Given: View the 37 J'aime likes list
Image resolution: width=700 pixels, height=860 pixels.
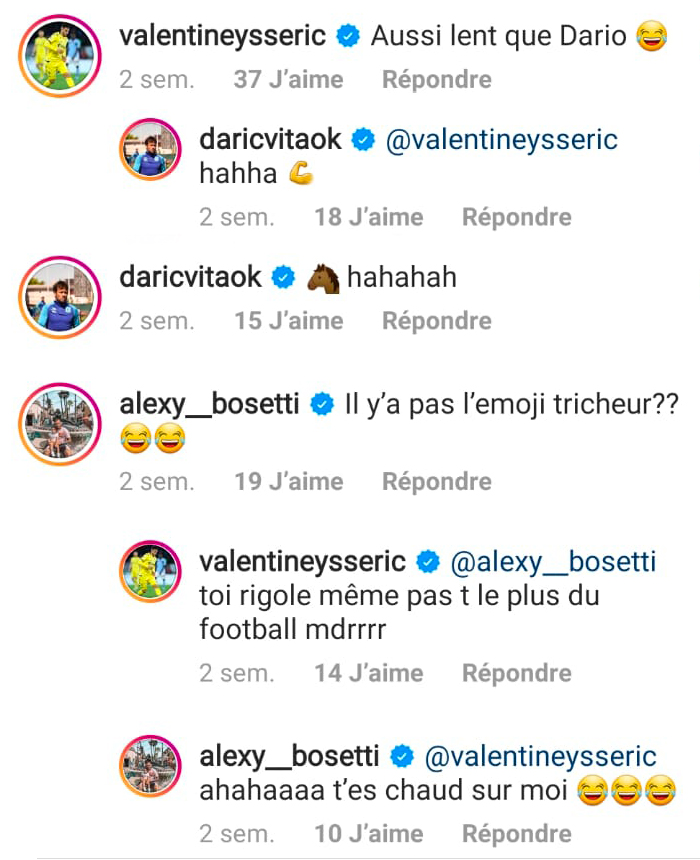Looking at the screenshot, I should pos(288,79).
